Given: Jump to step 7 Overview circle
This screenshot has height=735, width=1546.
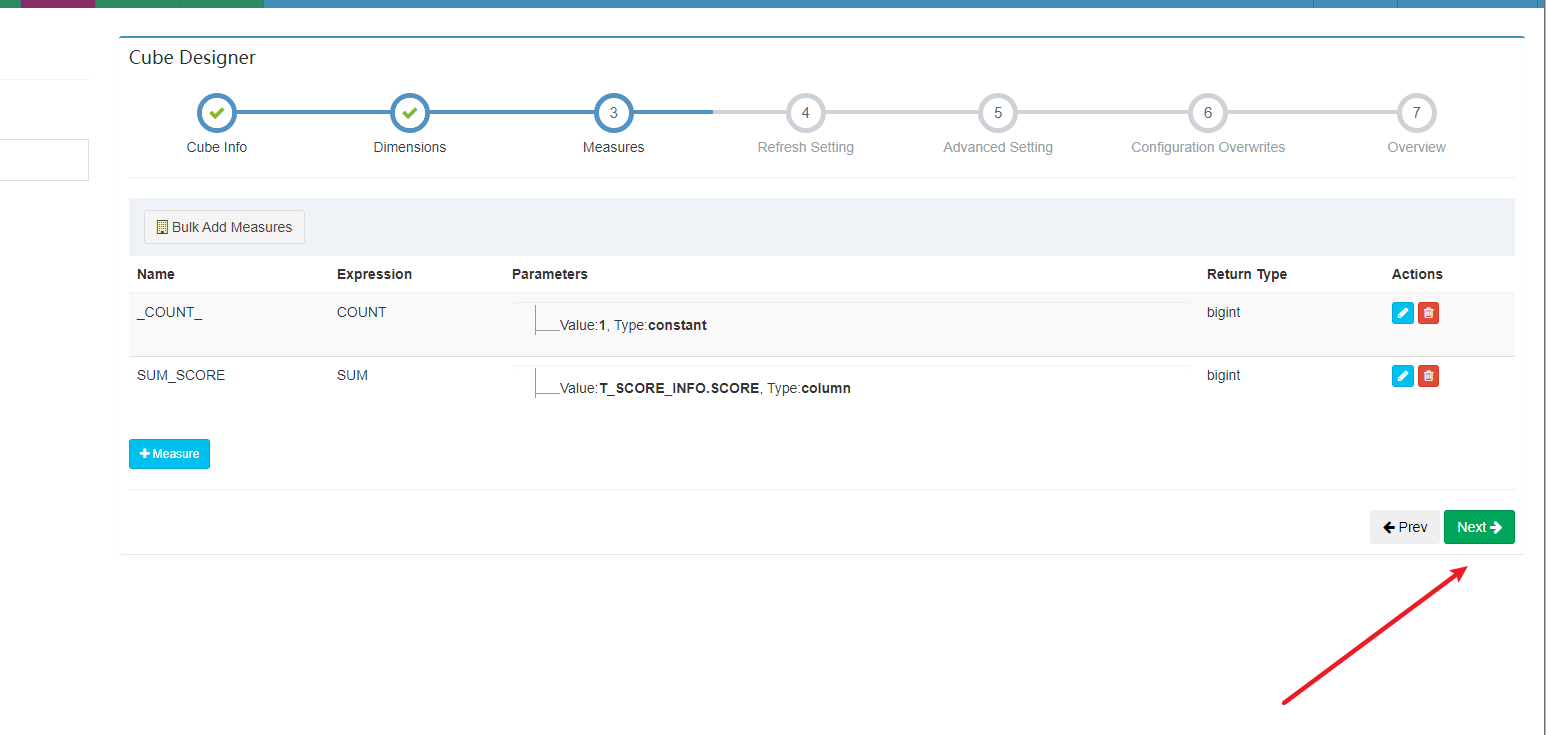Looking at the screenshot, I should (x=1417, y=113).
